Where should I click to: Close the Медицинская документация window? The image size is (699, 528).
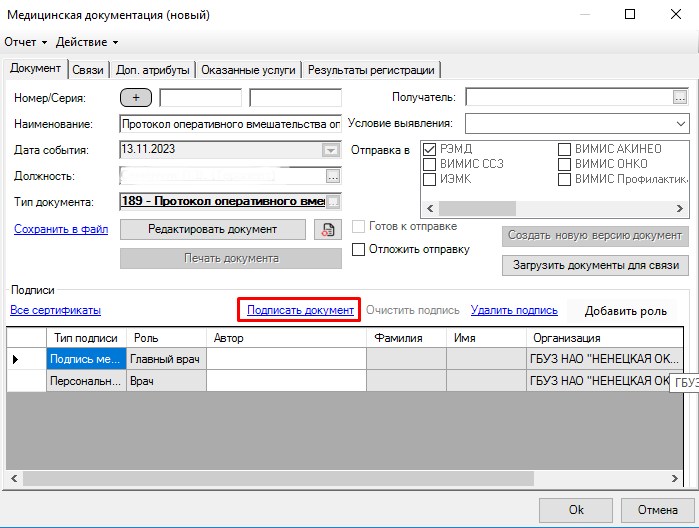(676, 14)
